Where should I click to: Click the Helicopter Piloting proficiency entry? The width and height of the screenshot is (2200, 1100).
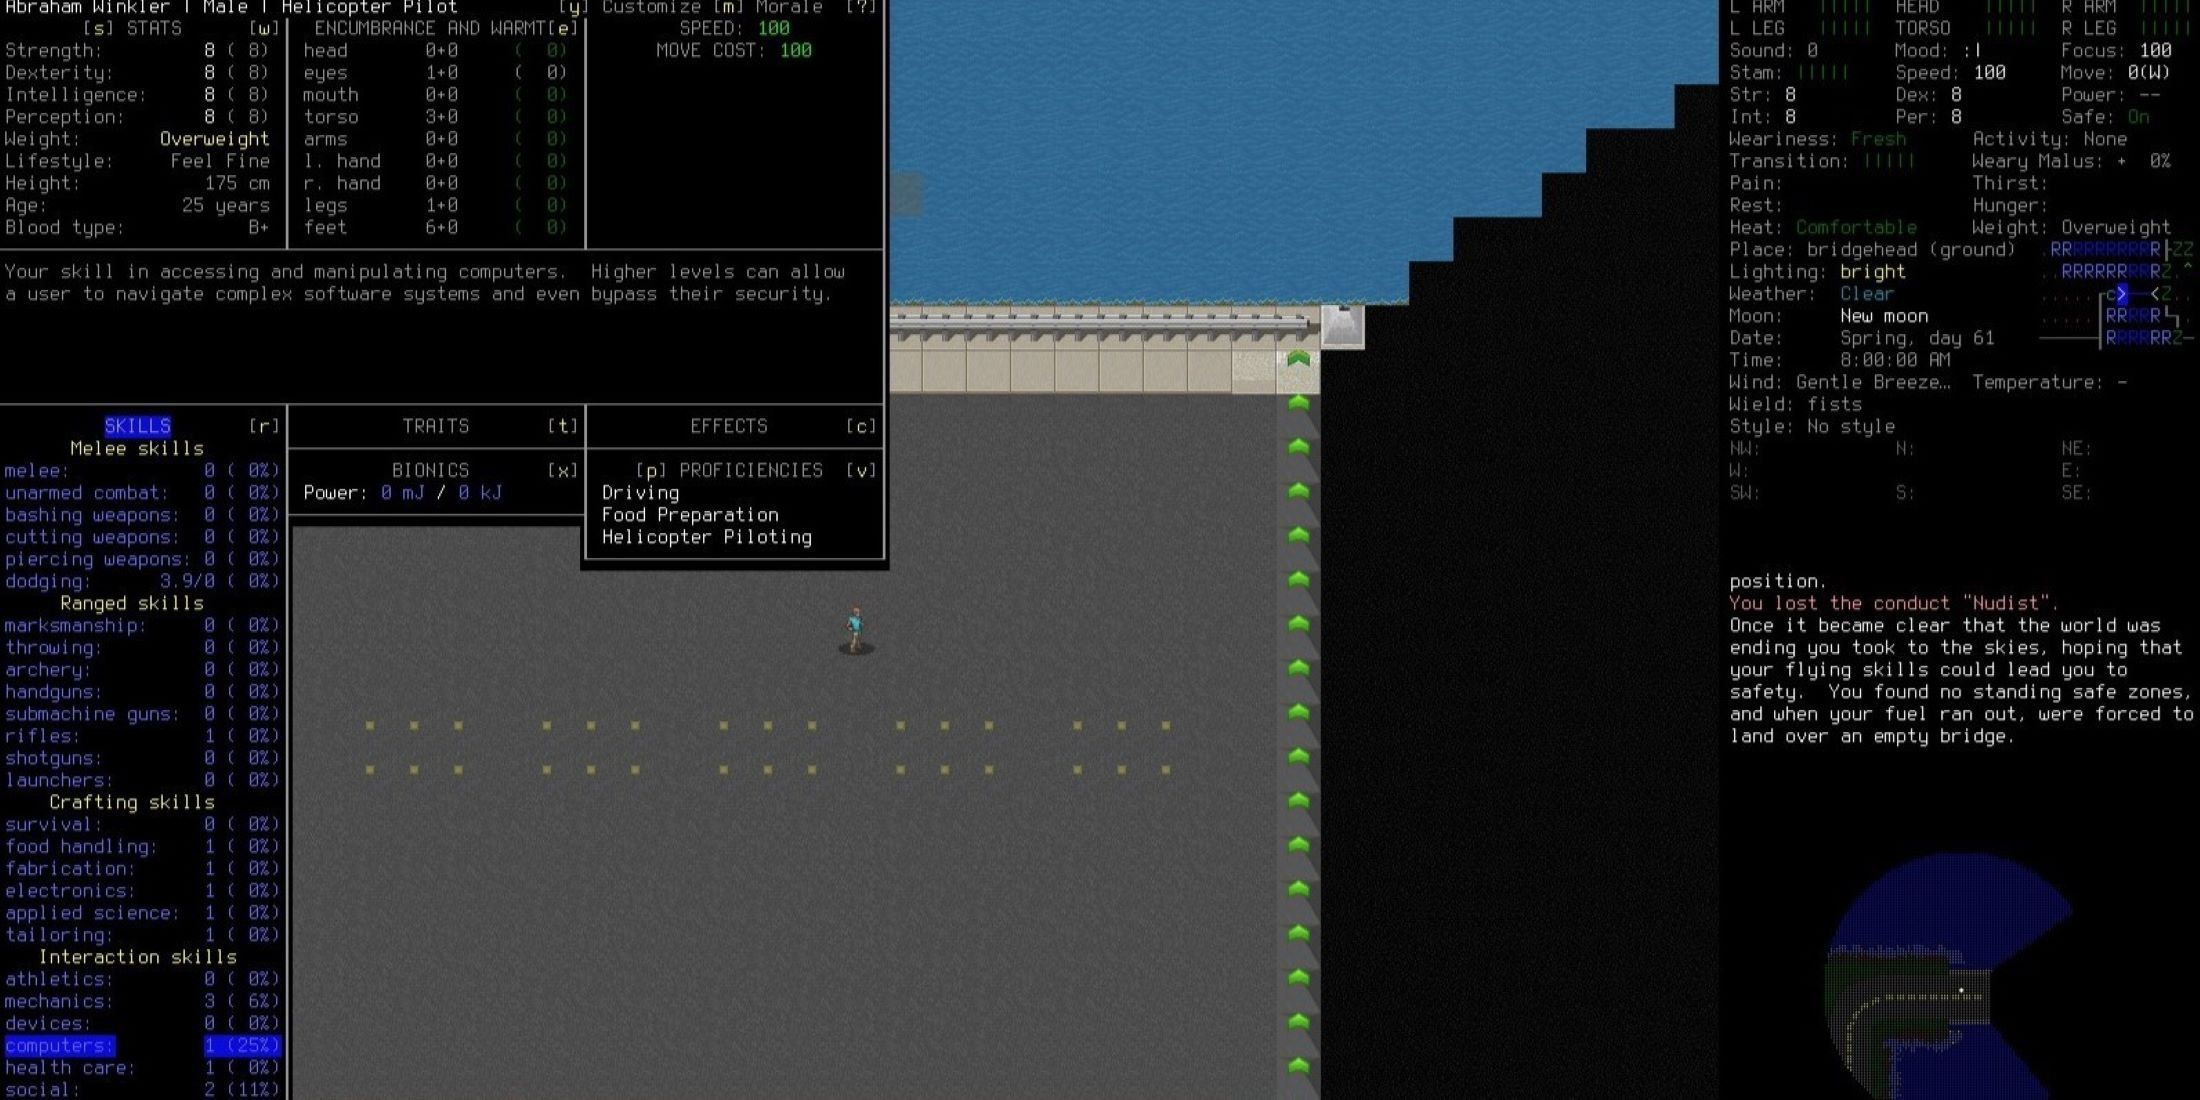(x=702, y=537)
